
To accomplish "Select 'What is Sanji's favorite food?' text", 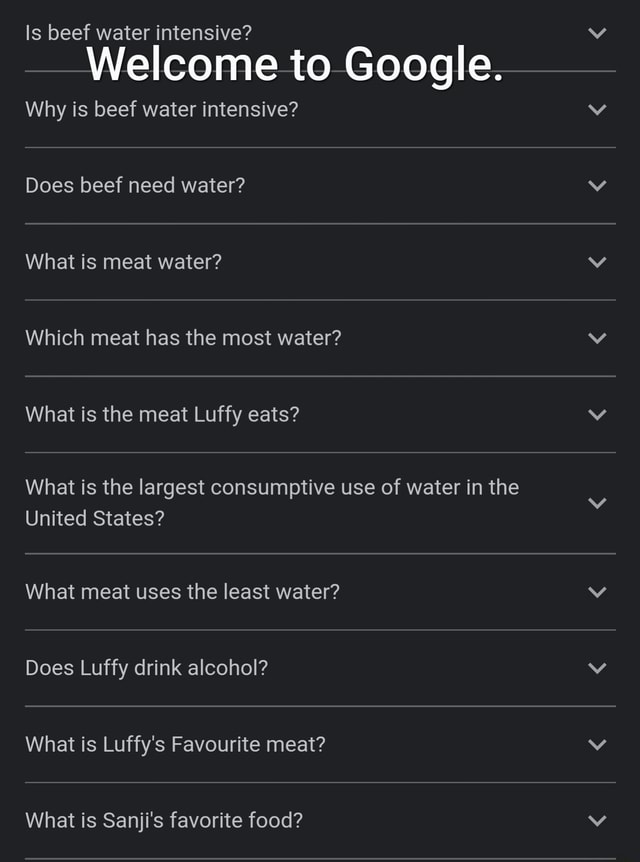I will 163,820.
